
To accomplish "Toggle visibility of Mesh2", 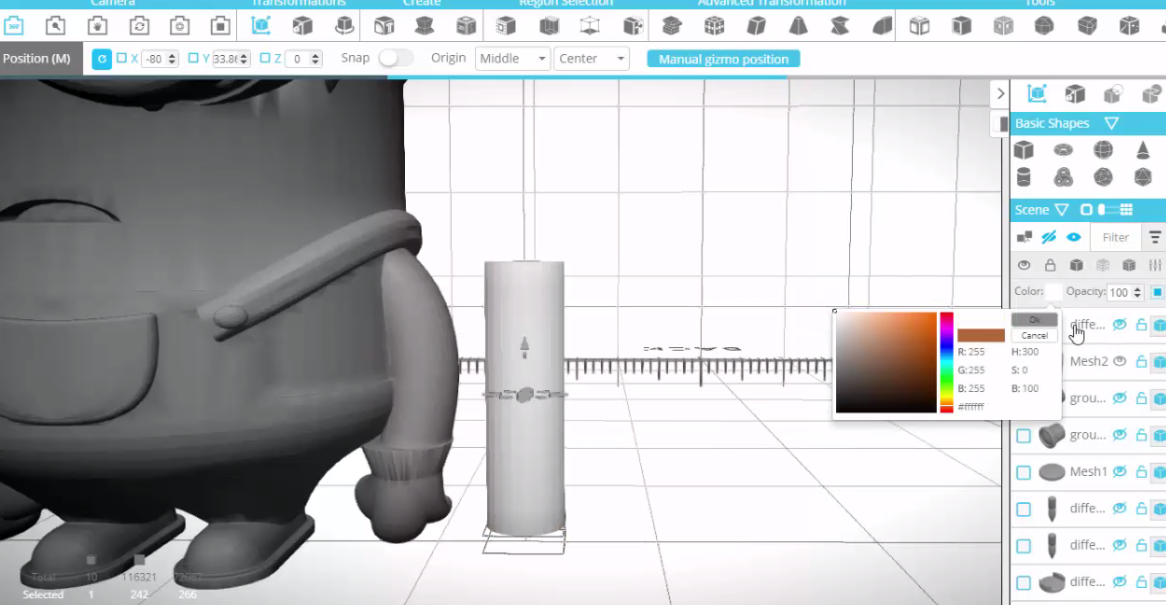I will pos(1120,361).
